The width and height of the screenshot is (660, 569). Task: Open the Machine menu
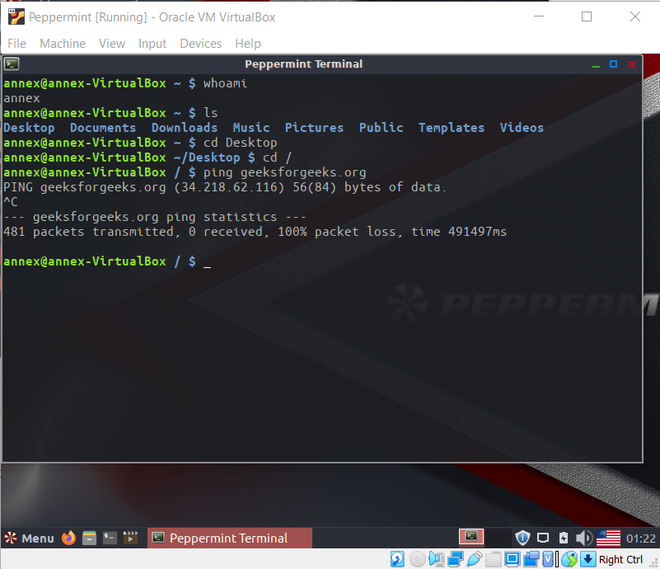(x=62, y=43)
